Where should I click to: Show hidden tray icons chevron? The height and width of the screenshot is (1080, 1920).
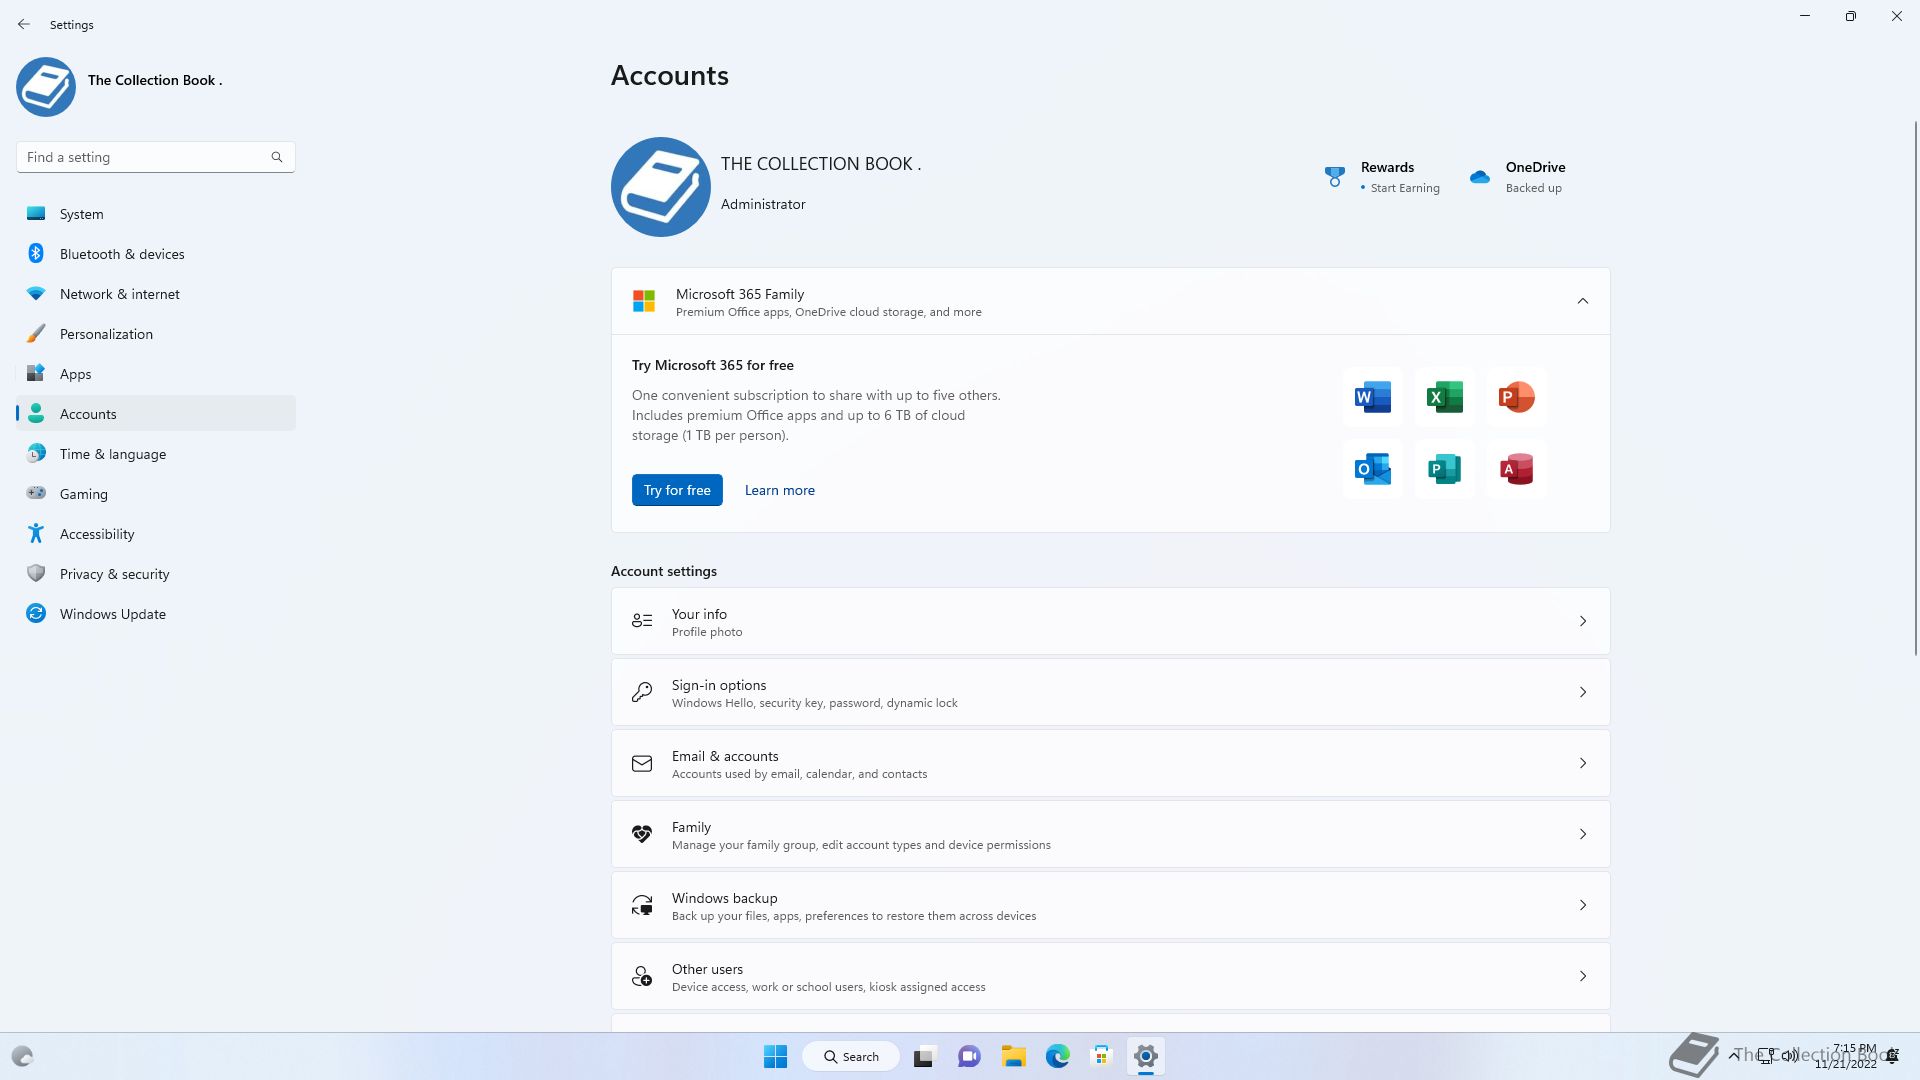1733,1055
